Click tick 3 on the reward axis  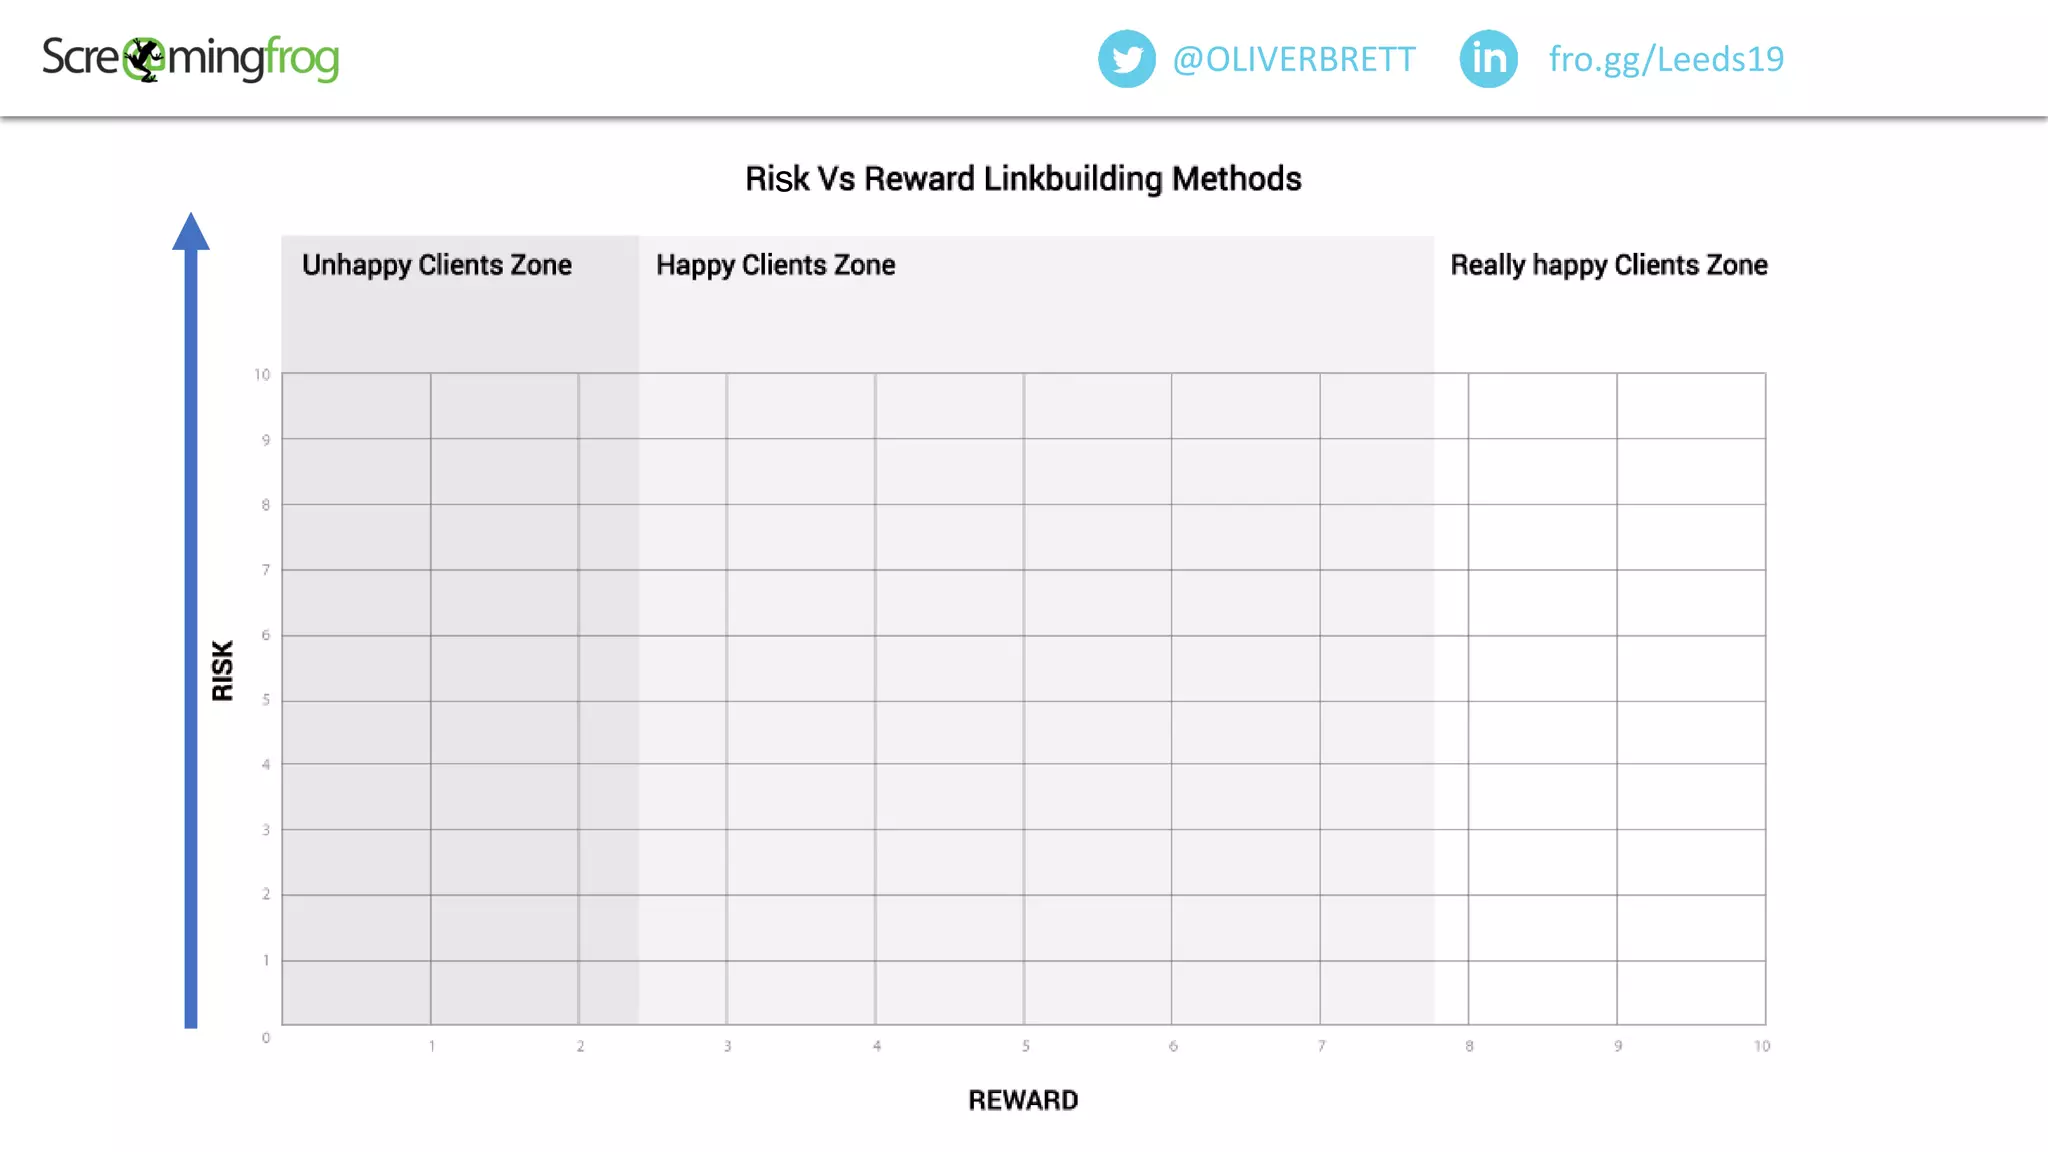click(x=728, y=1046)
